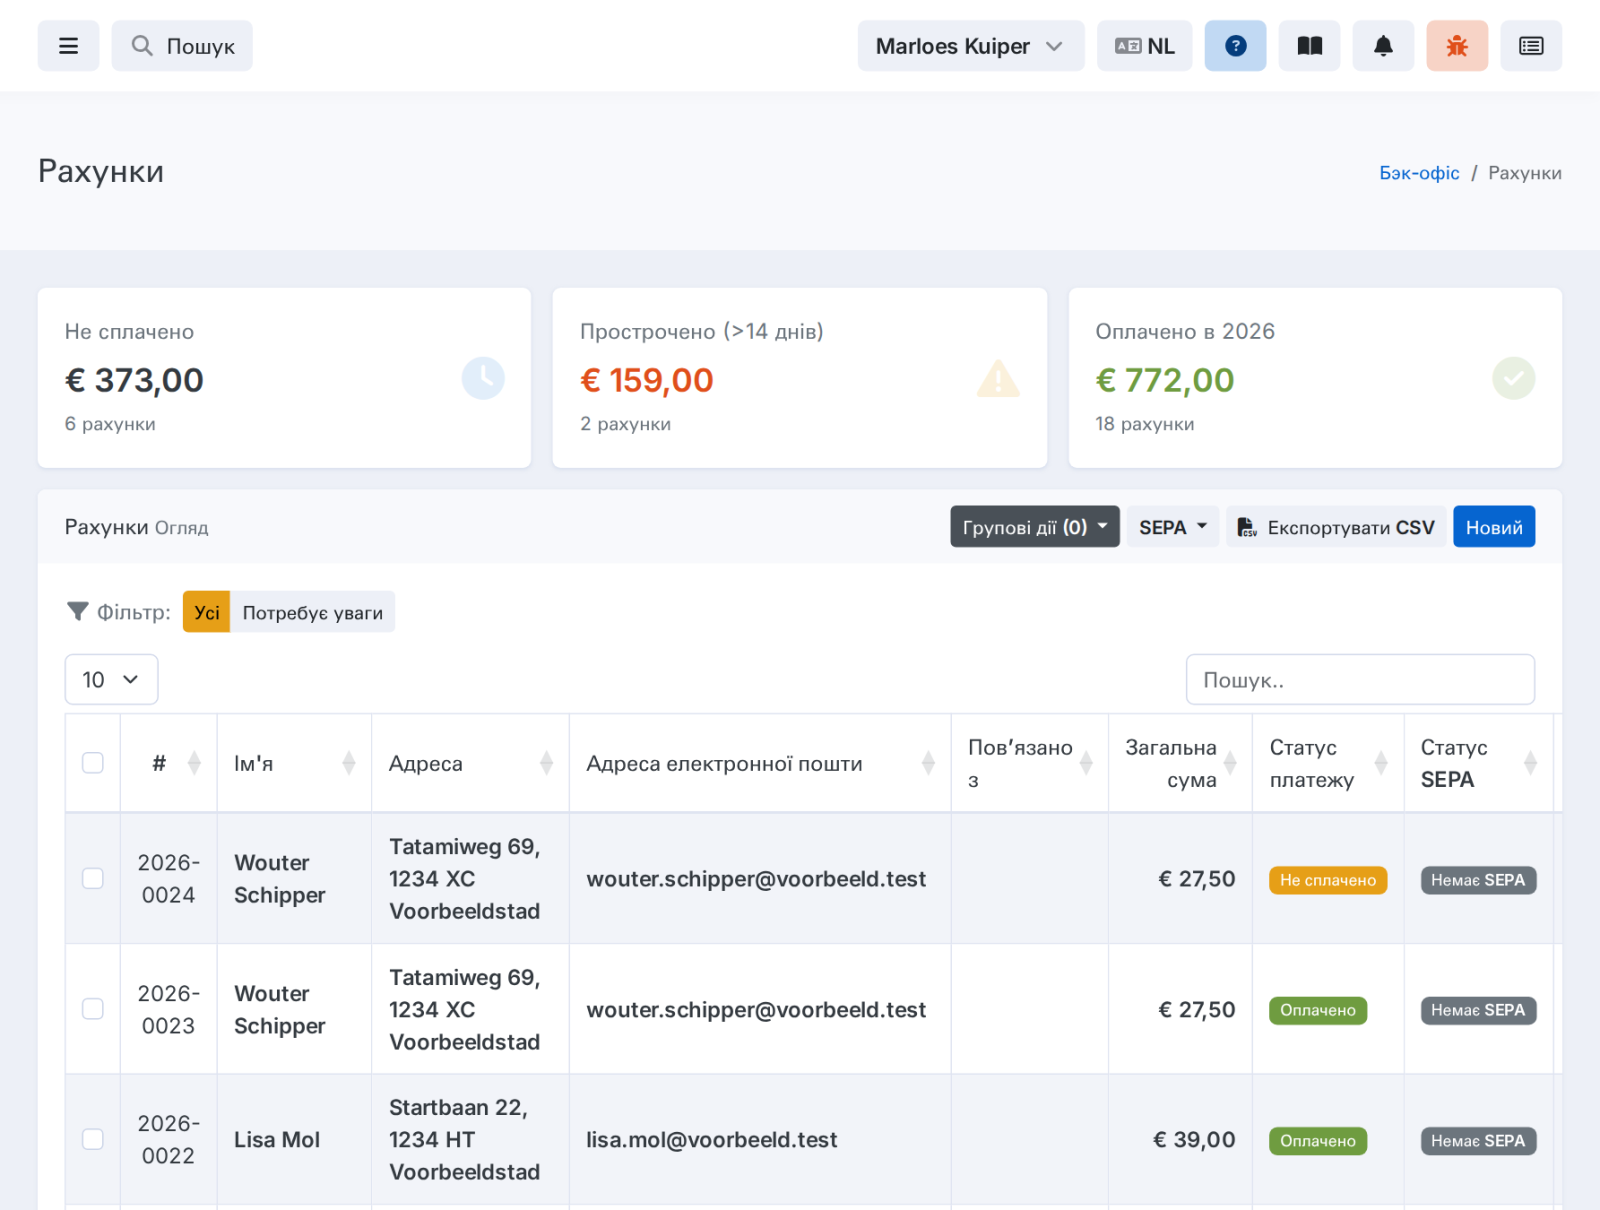This screenshot has width=1600, height=1210.
Task: Create a new invoice with Новий
Action: click(1493, 527)
